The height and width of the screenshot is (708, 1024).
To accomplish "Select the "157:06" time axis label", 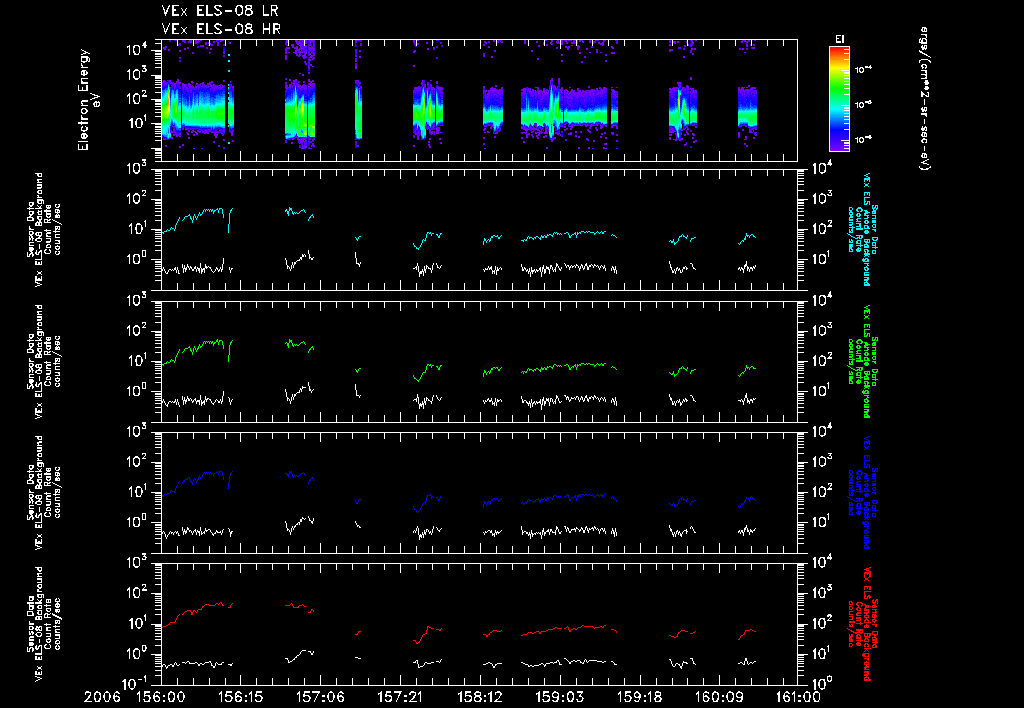I will [321, 698].
